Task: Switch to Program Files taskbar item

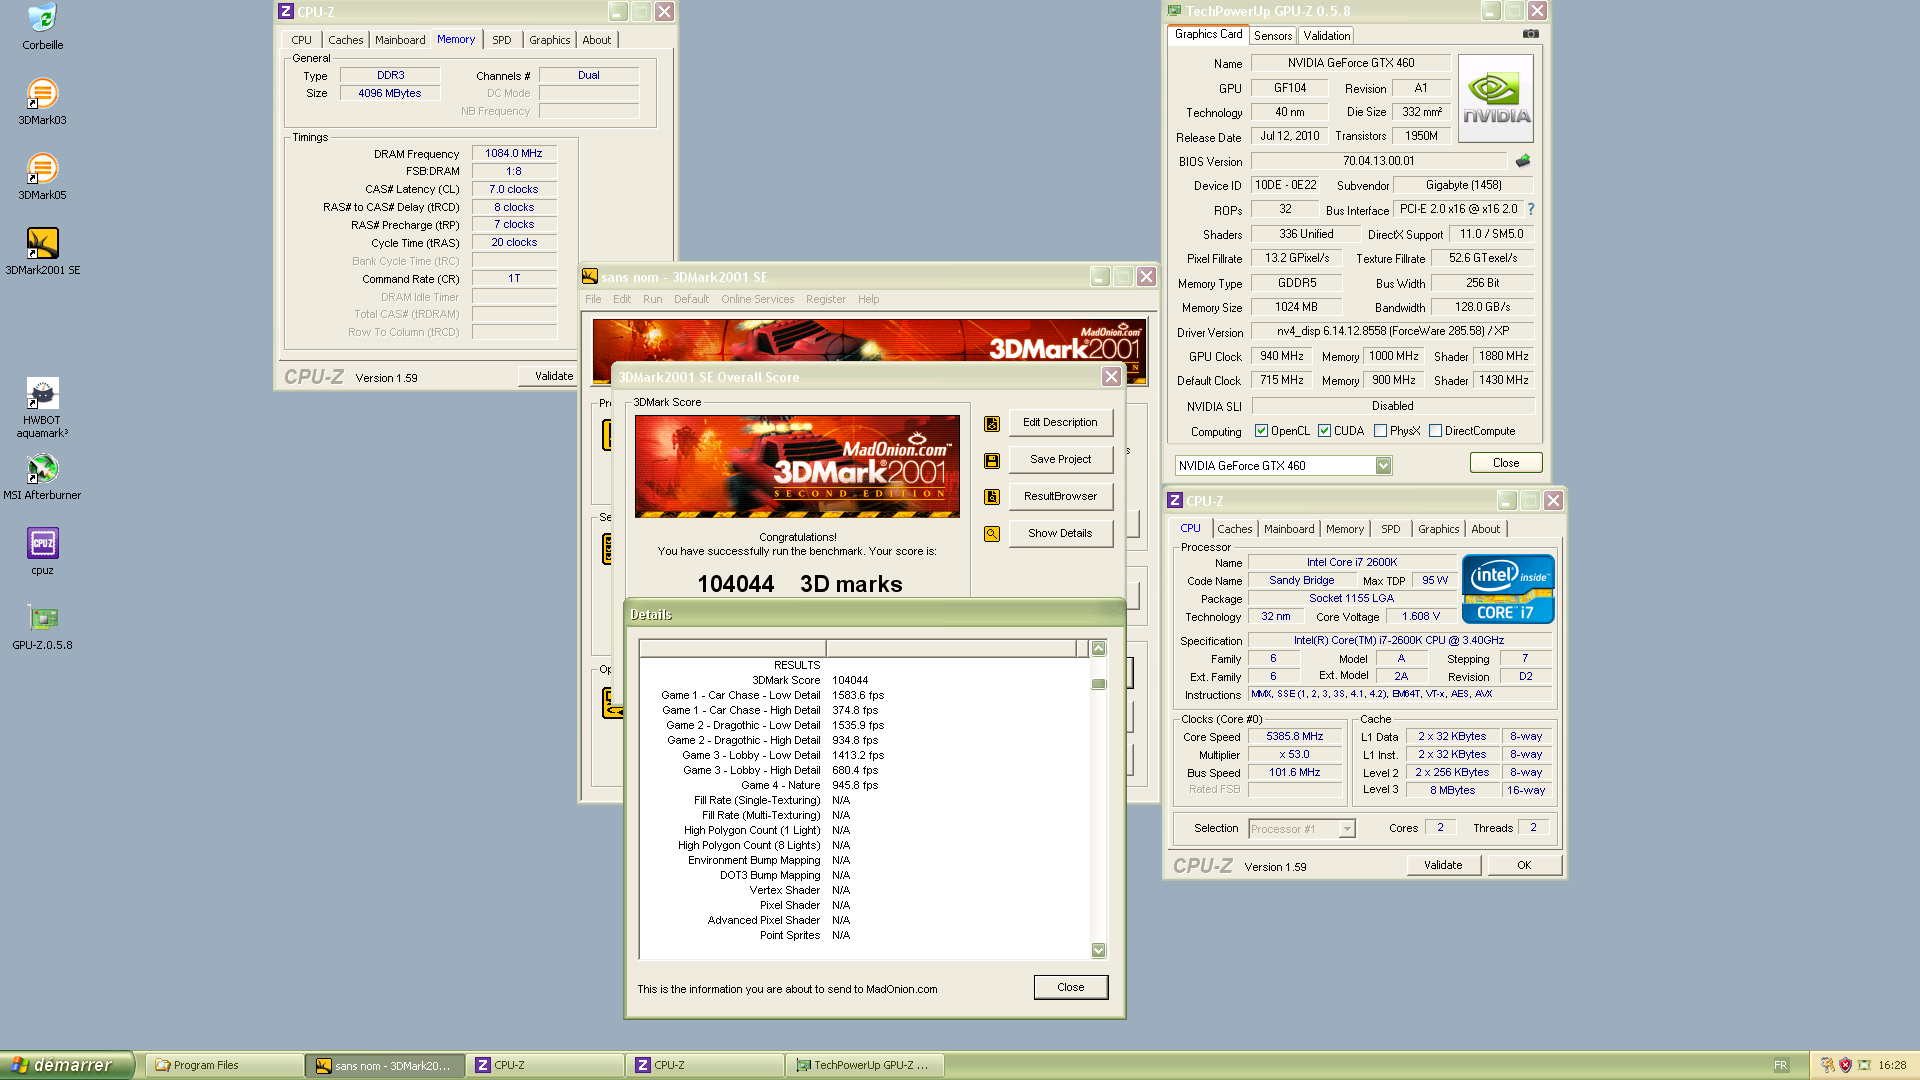Action: [224, 1065]
